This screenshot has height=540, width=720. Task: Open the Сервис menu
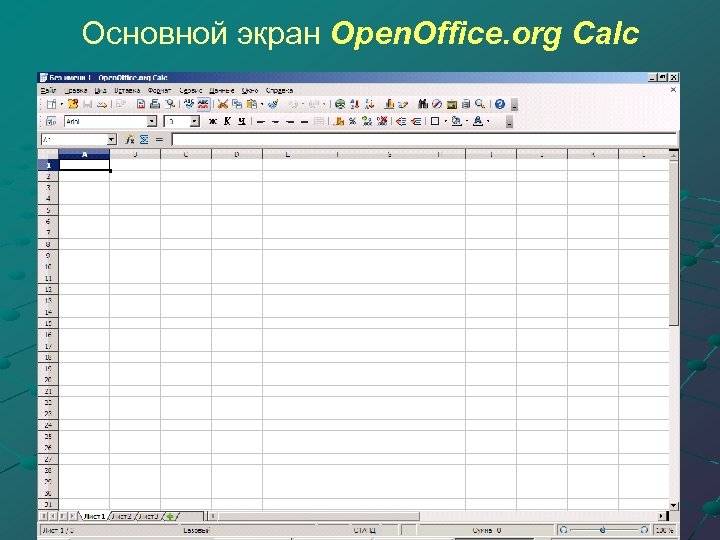[191, 90]
